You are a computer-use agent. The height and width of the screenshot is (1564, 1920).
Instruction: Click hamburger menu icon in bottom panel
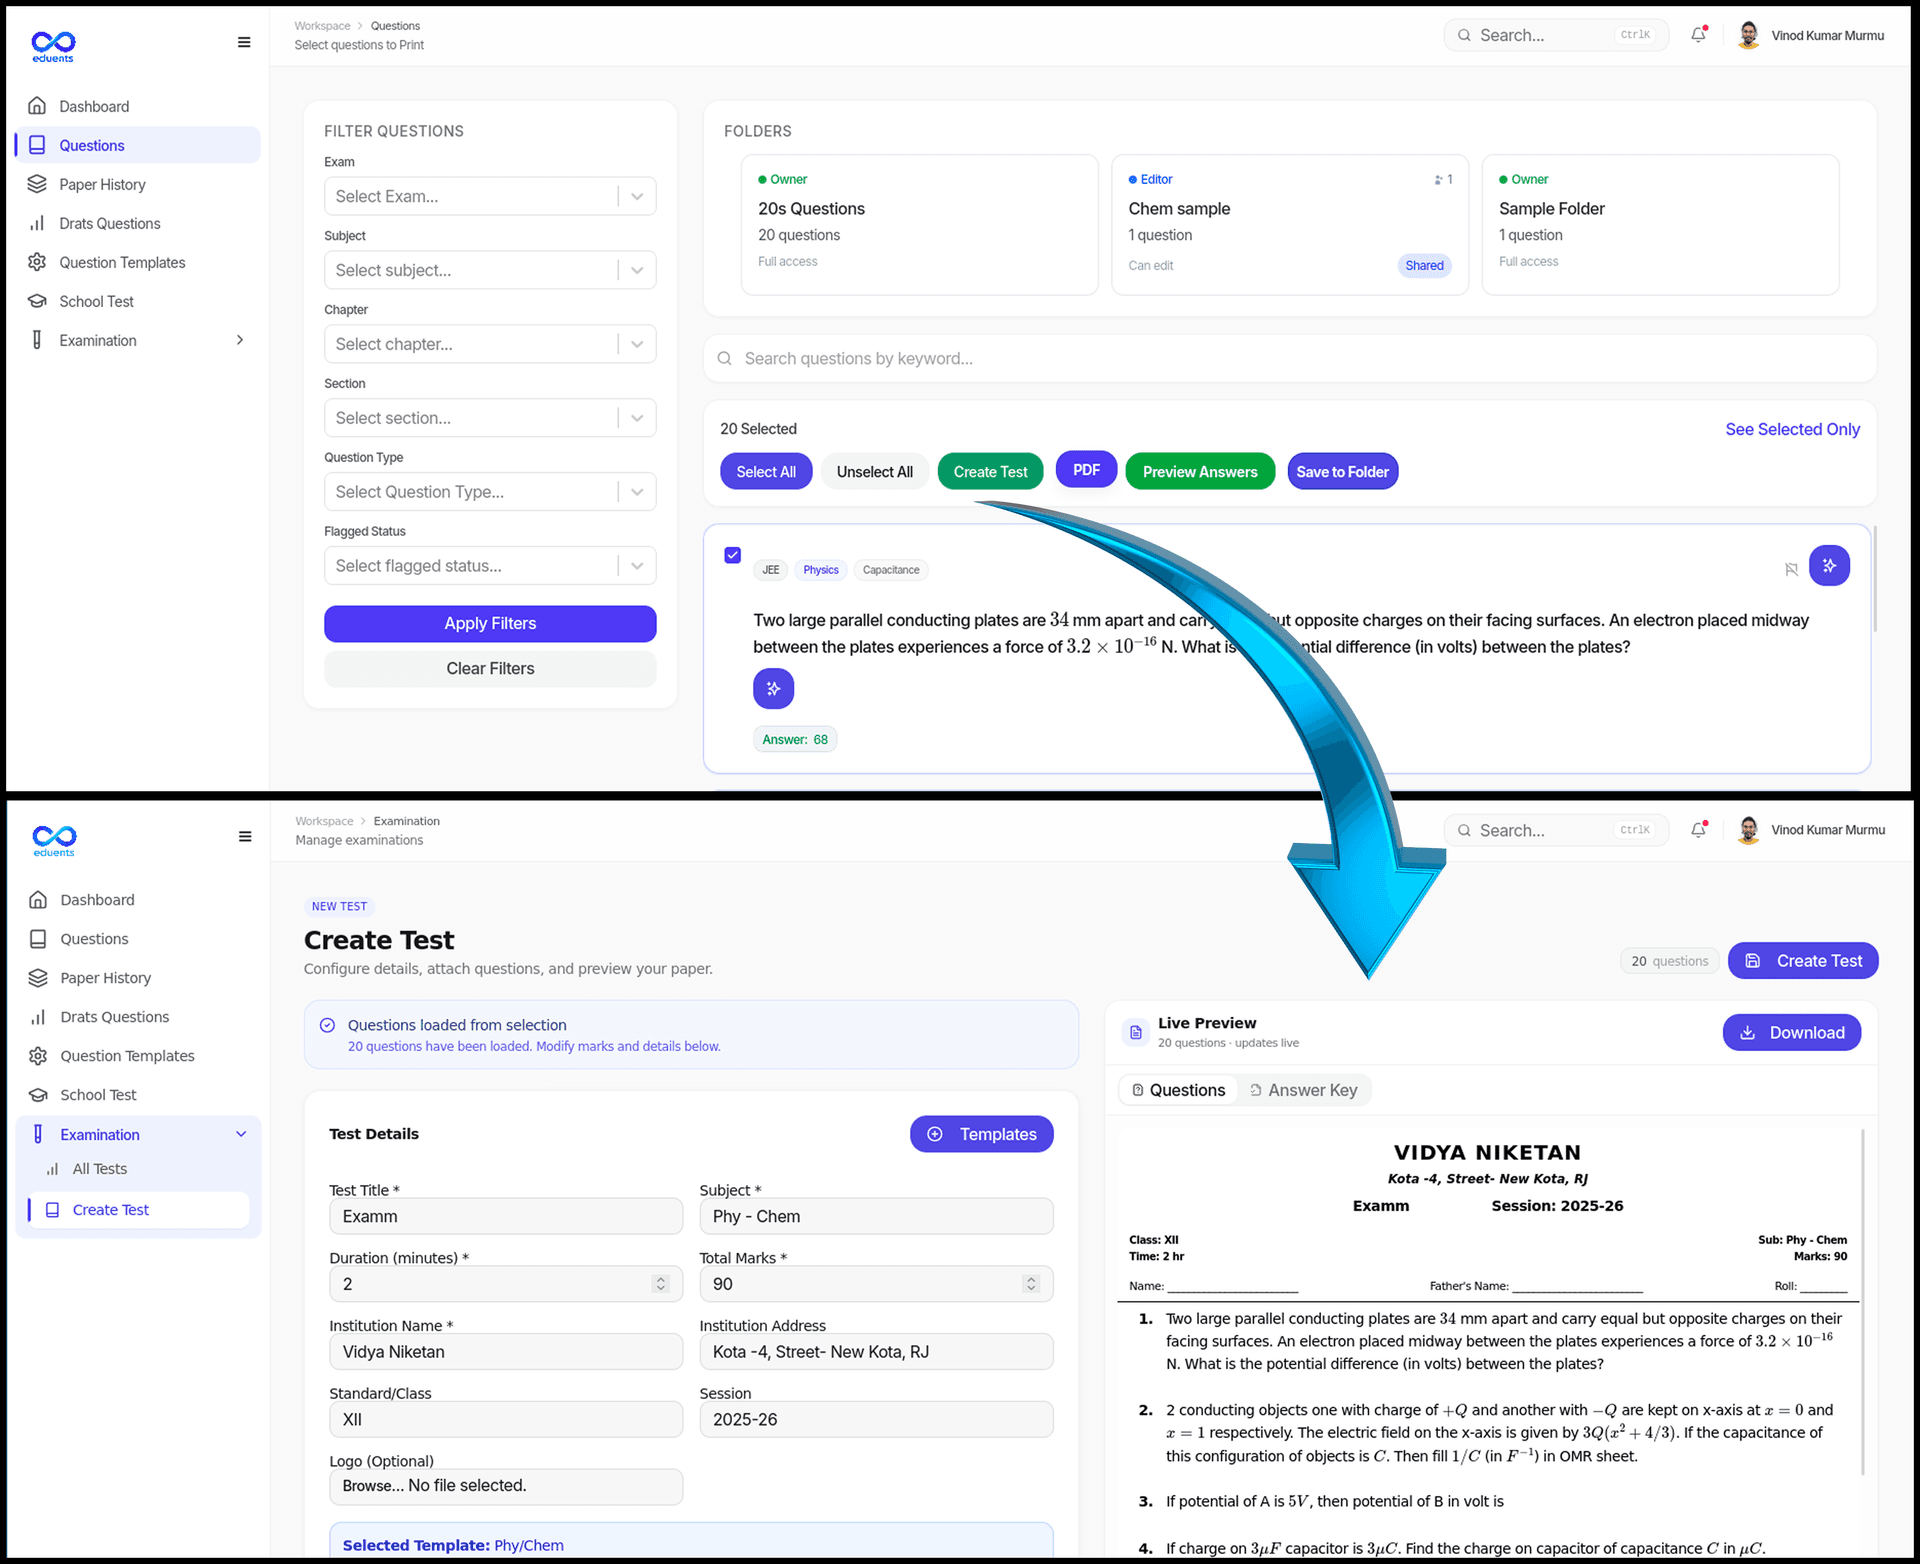pos(245,837)
